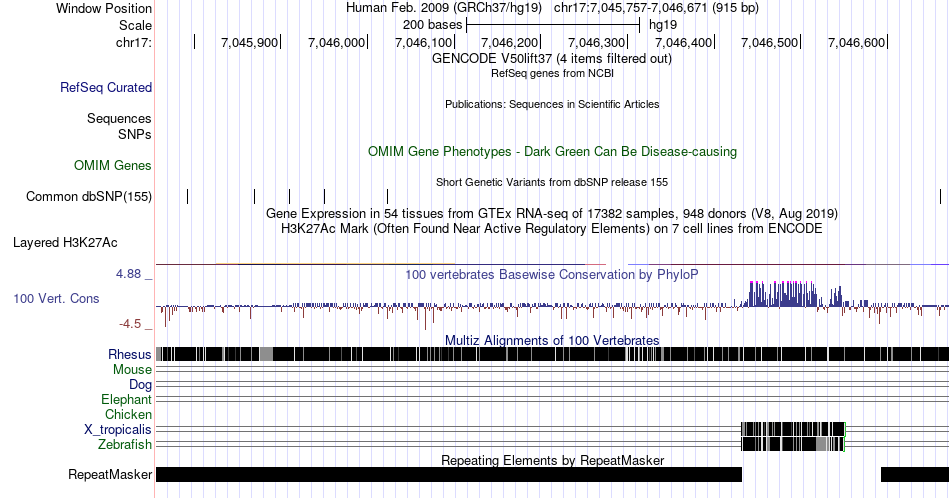Click the 7,046,500 coordinate on the ruler

pos(769,42)
